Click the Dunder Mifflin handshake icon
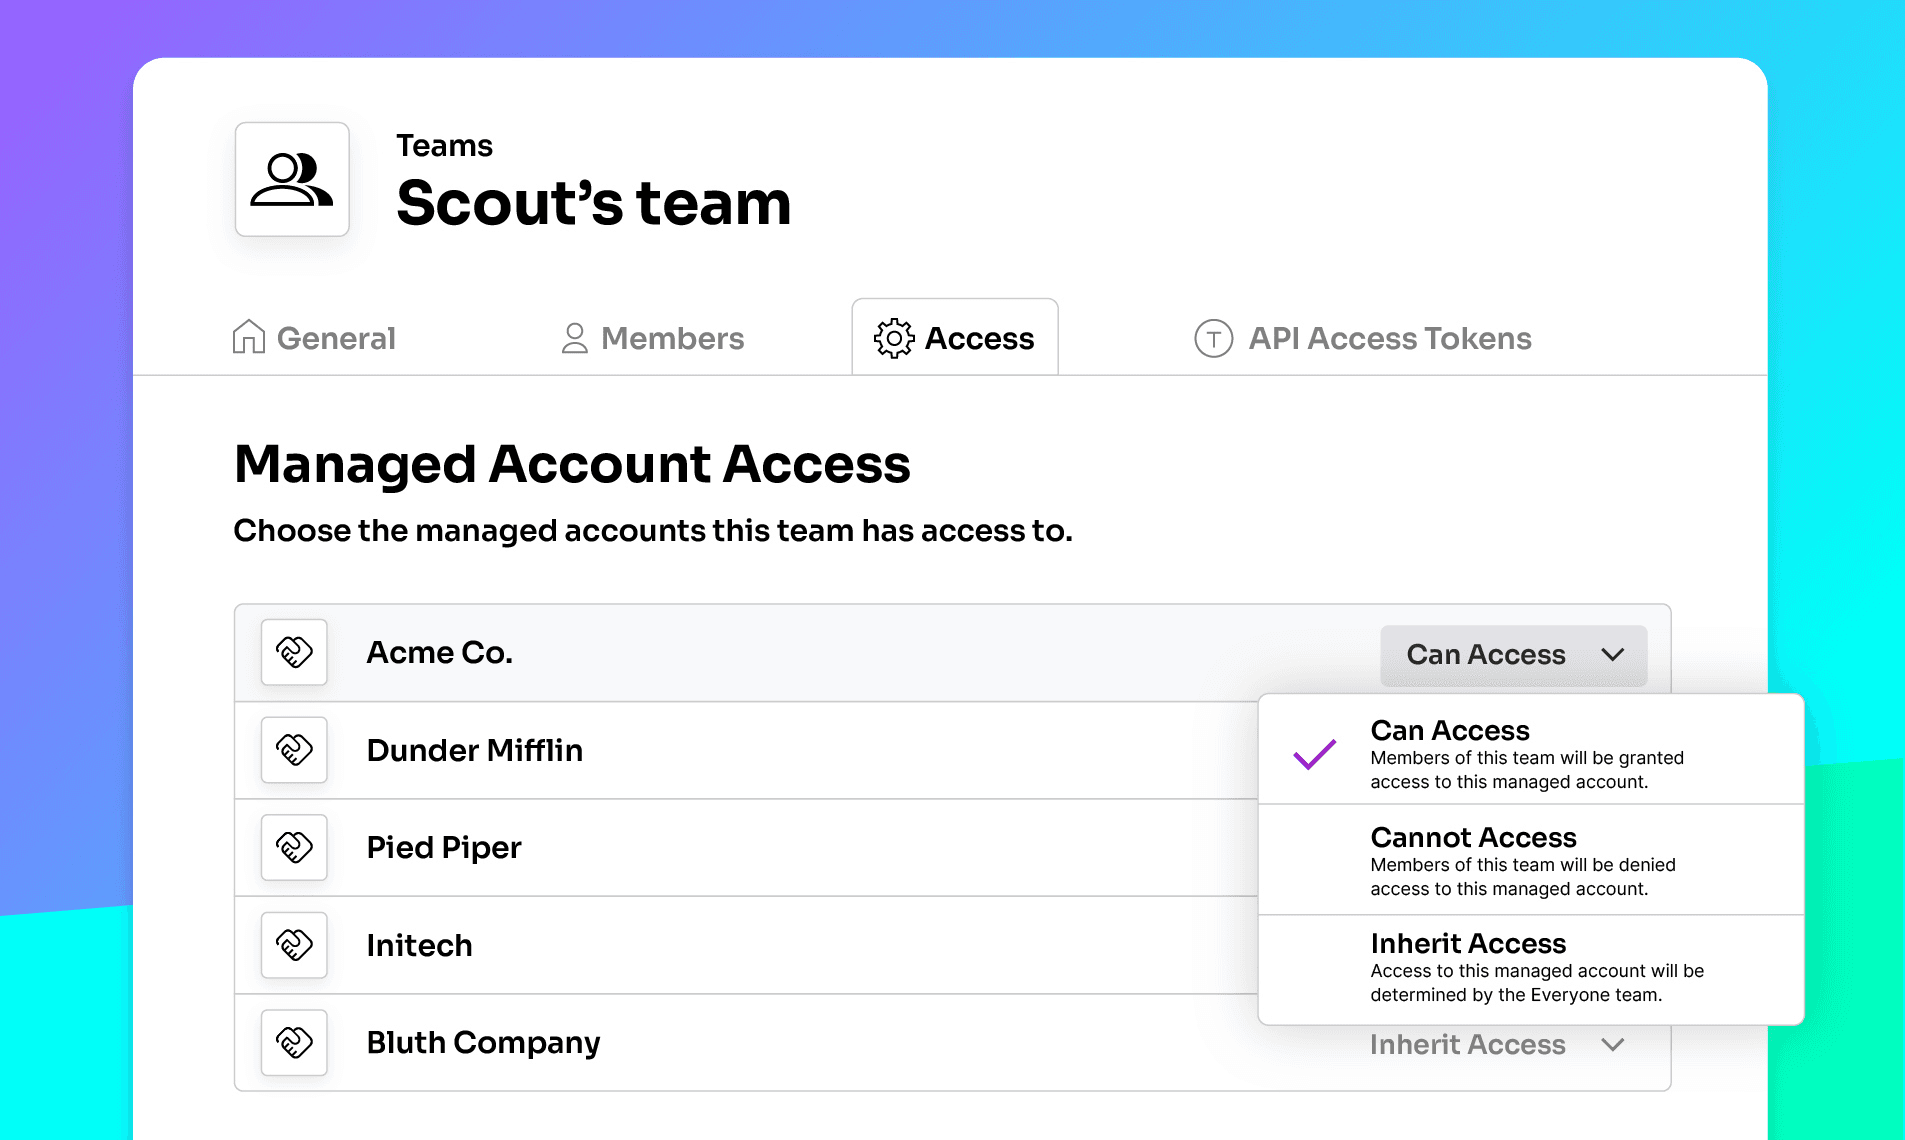1905x1140 pixels. (x=294, y=750)
